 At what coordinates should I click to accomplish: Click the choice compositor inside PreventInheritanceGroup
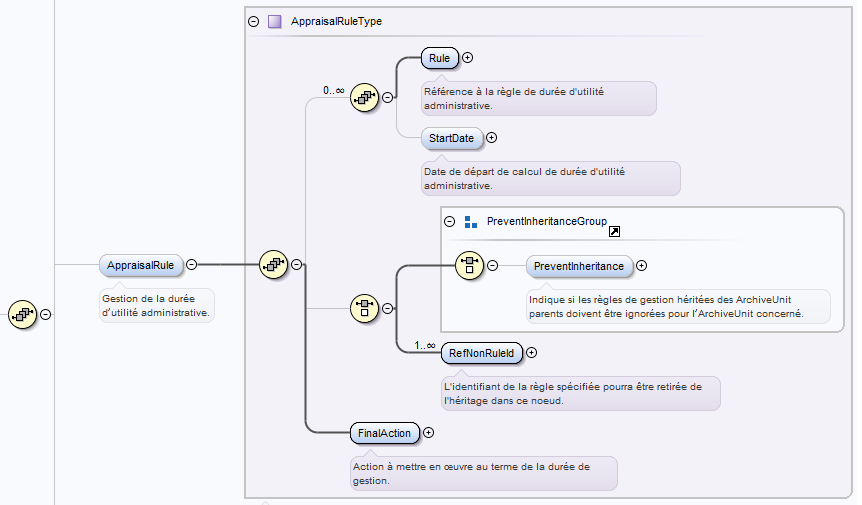(469, 265)
